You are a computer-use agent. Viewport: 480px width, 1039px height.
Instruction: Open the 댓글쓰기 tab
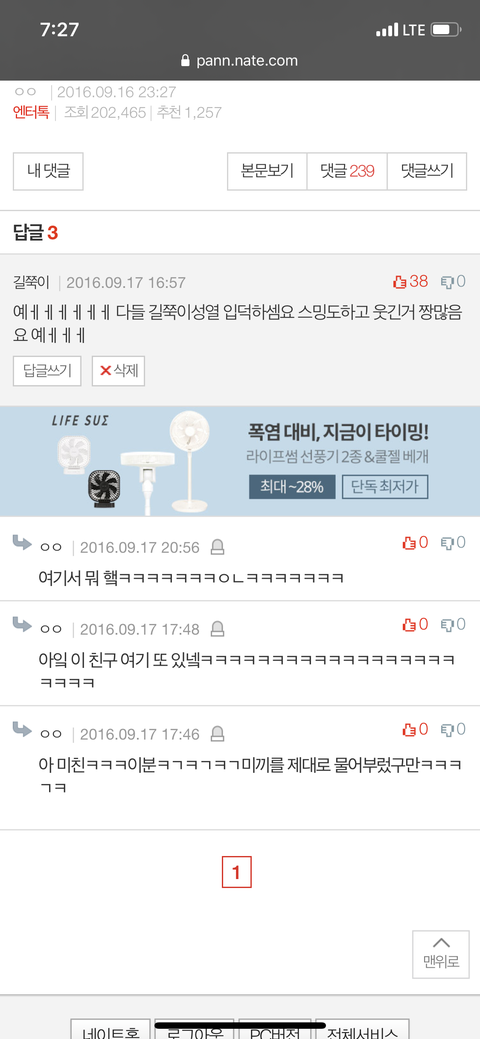427,171
